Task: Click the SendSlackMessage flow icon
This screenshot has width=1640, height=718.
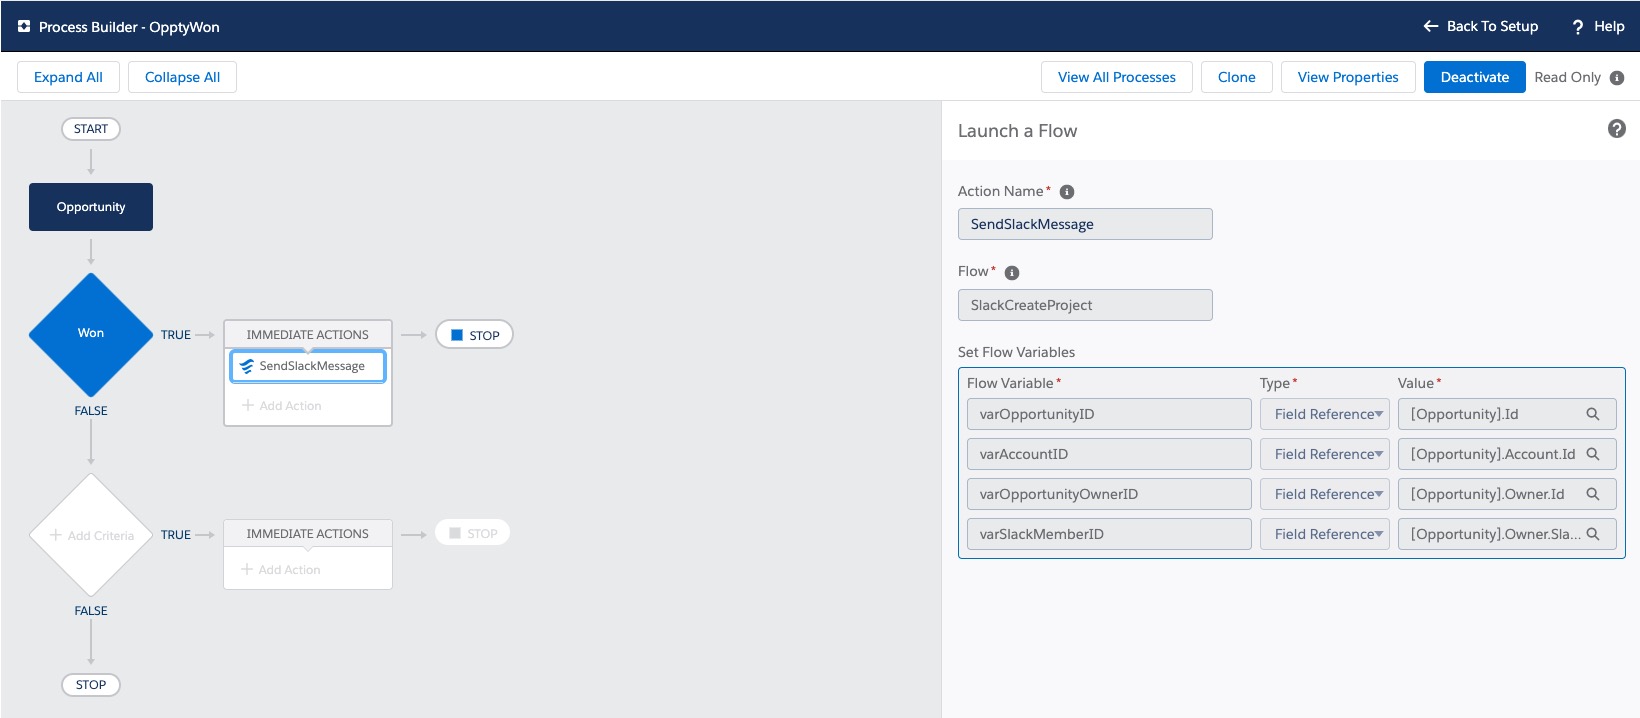Action: tap(247, 367)
